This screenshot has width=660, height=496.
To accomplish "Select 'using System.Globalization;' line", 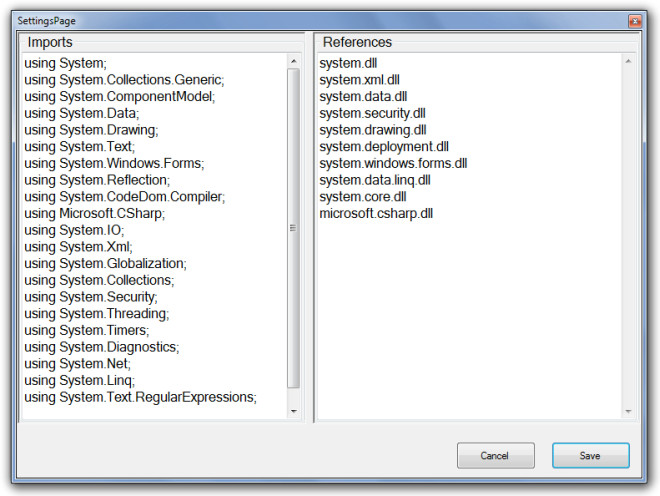I will click(x=105, y=264).
